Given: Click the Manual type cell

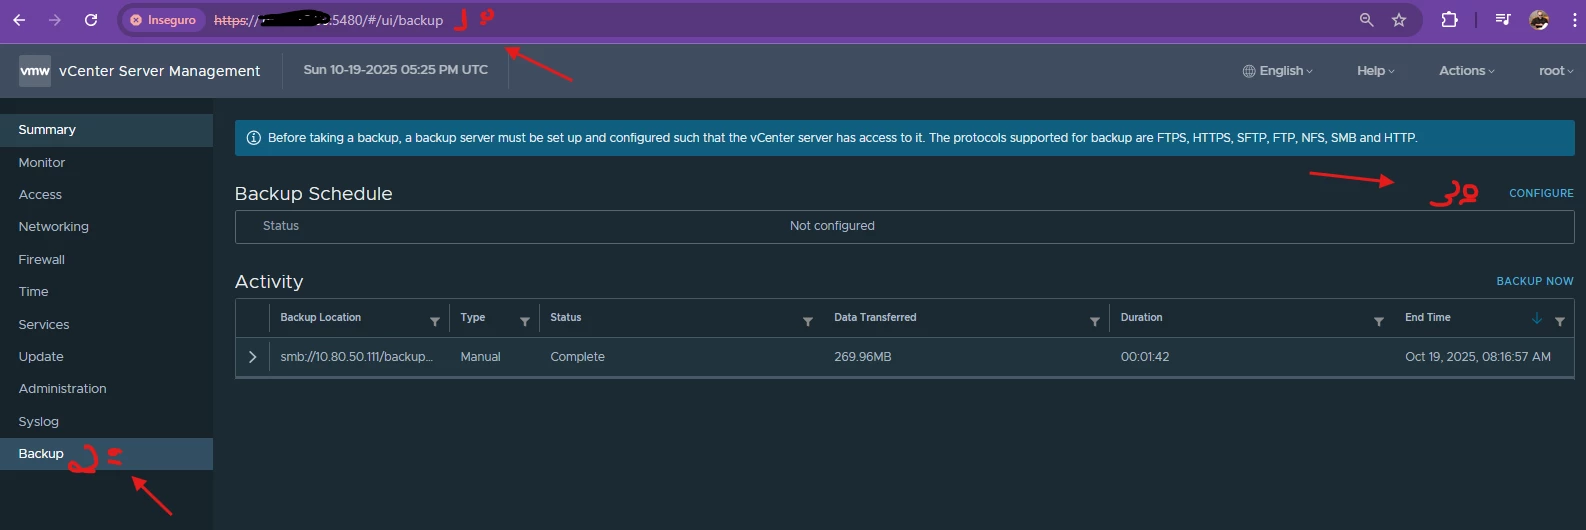Looking at the screenshot, I should pos(480,357).
